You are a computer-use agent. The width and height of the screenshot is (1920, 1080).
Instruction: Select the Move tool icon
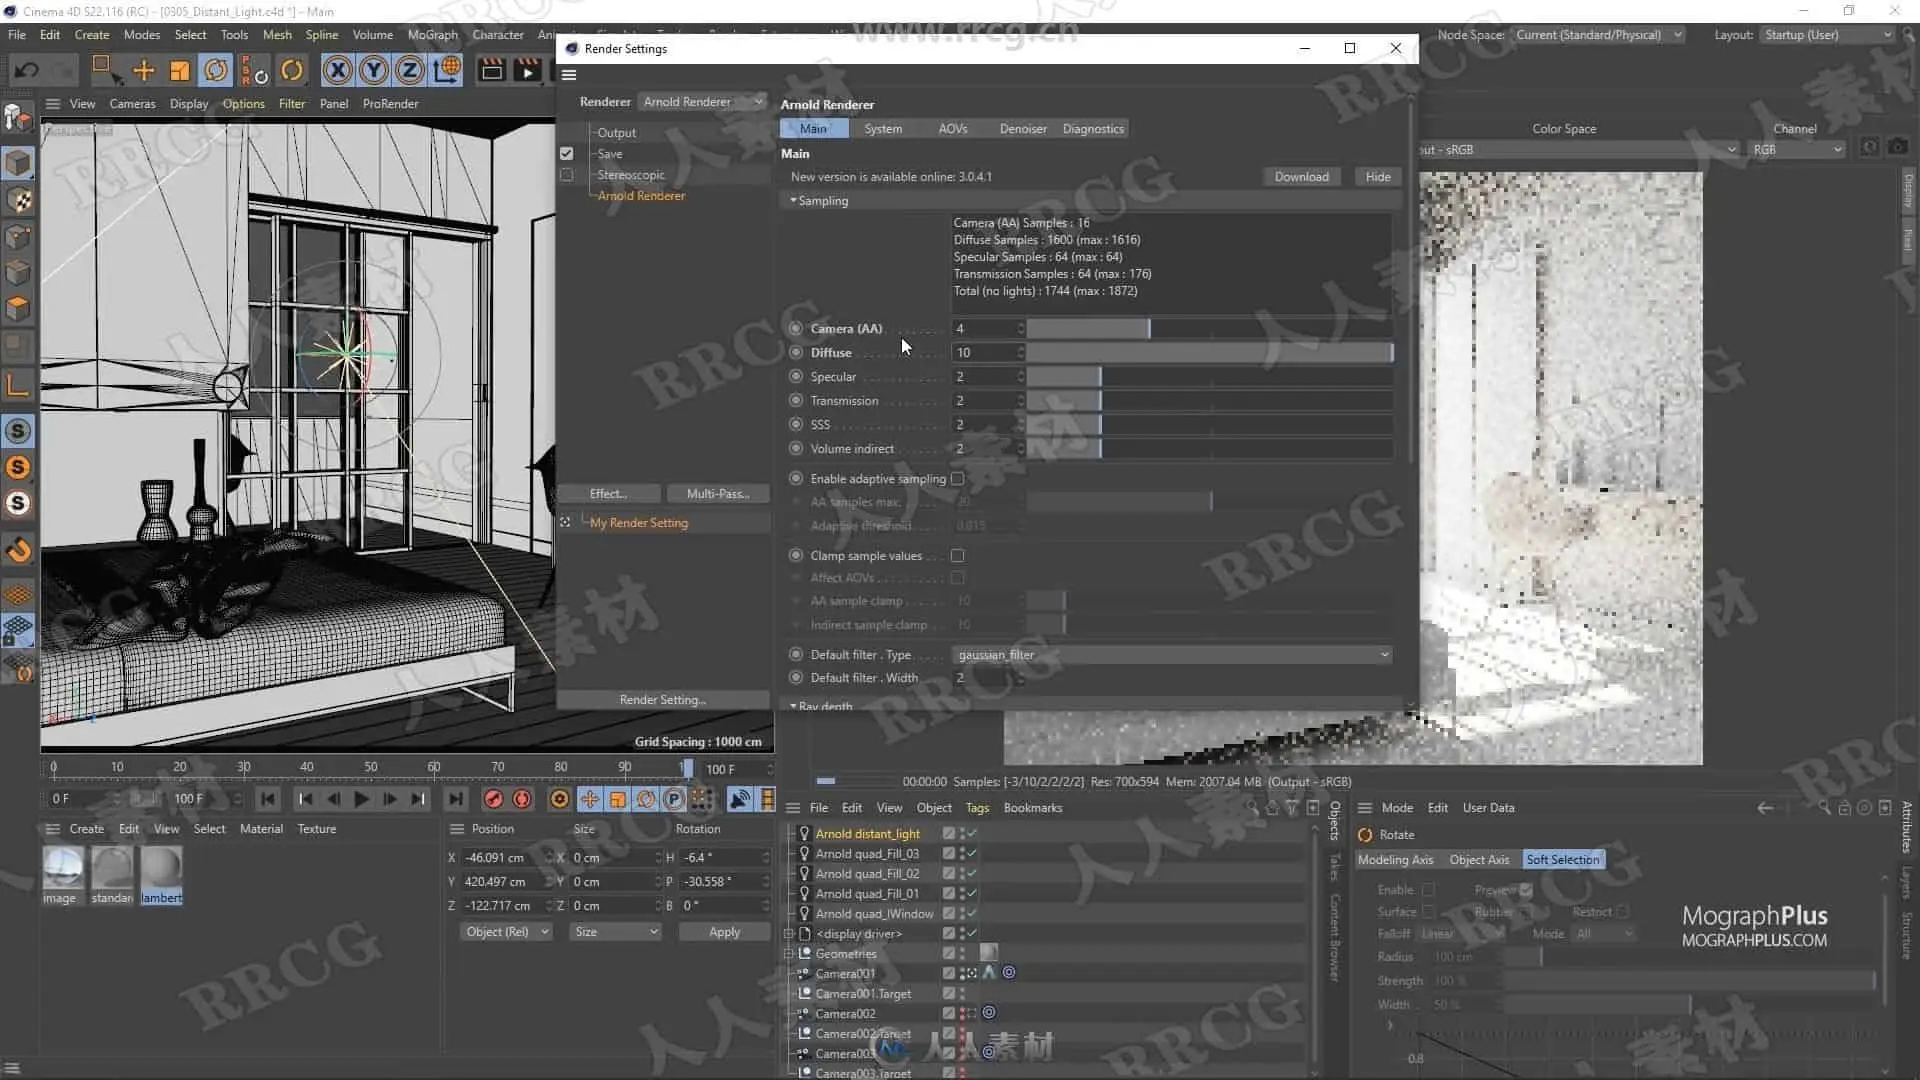click(x=144, y=70)
